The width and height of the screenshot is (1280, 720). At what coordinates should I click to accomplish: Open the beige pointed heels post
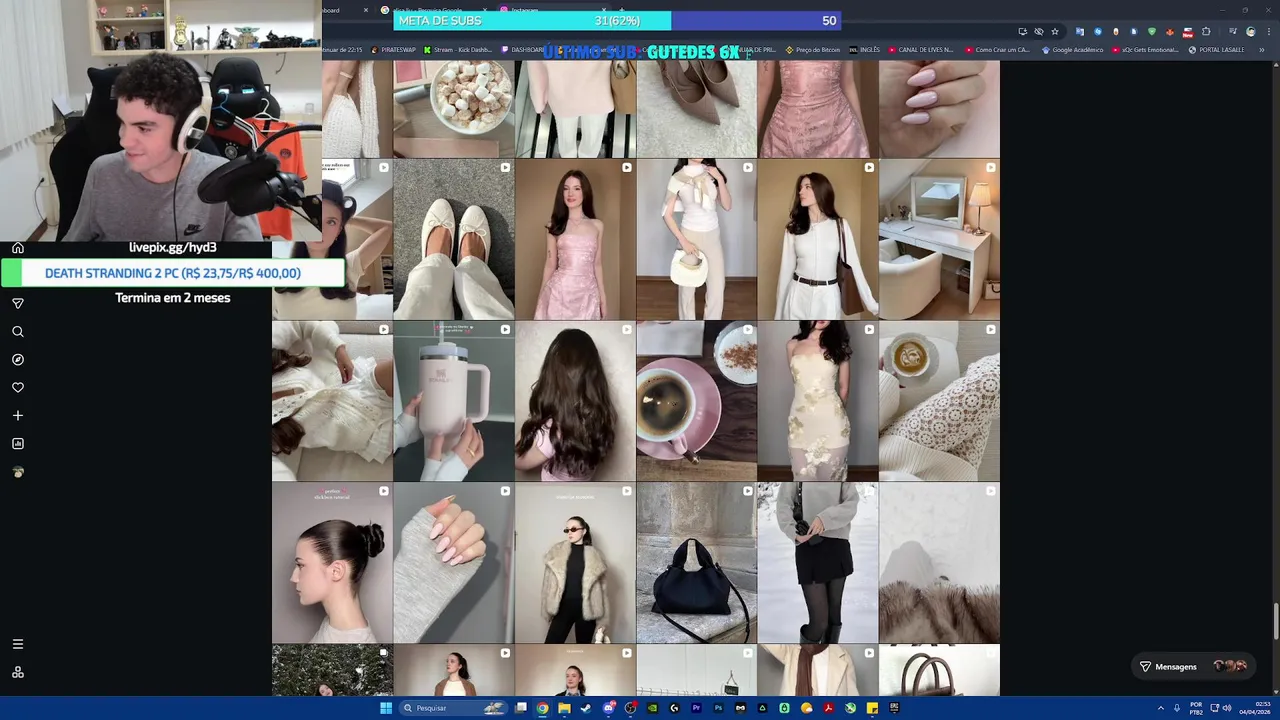point(696,108)
